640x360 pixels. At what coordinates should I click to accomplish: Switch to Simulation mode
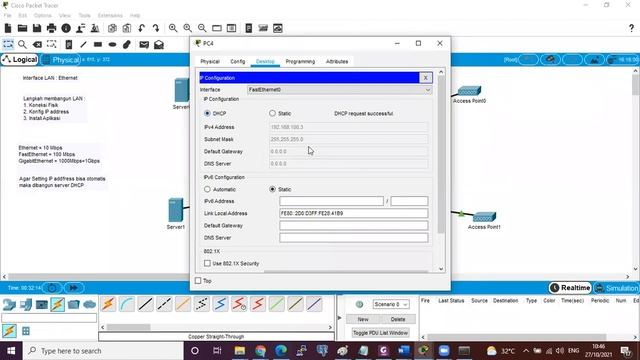pyautogui.click(x=617, y=288)
